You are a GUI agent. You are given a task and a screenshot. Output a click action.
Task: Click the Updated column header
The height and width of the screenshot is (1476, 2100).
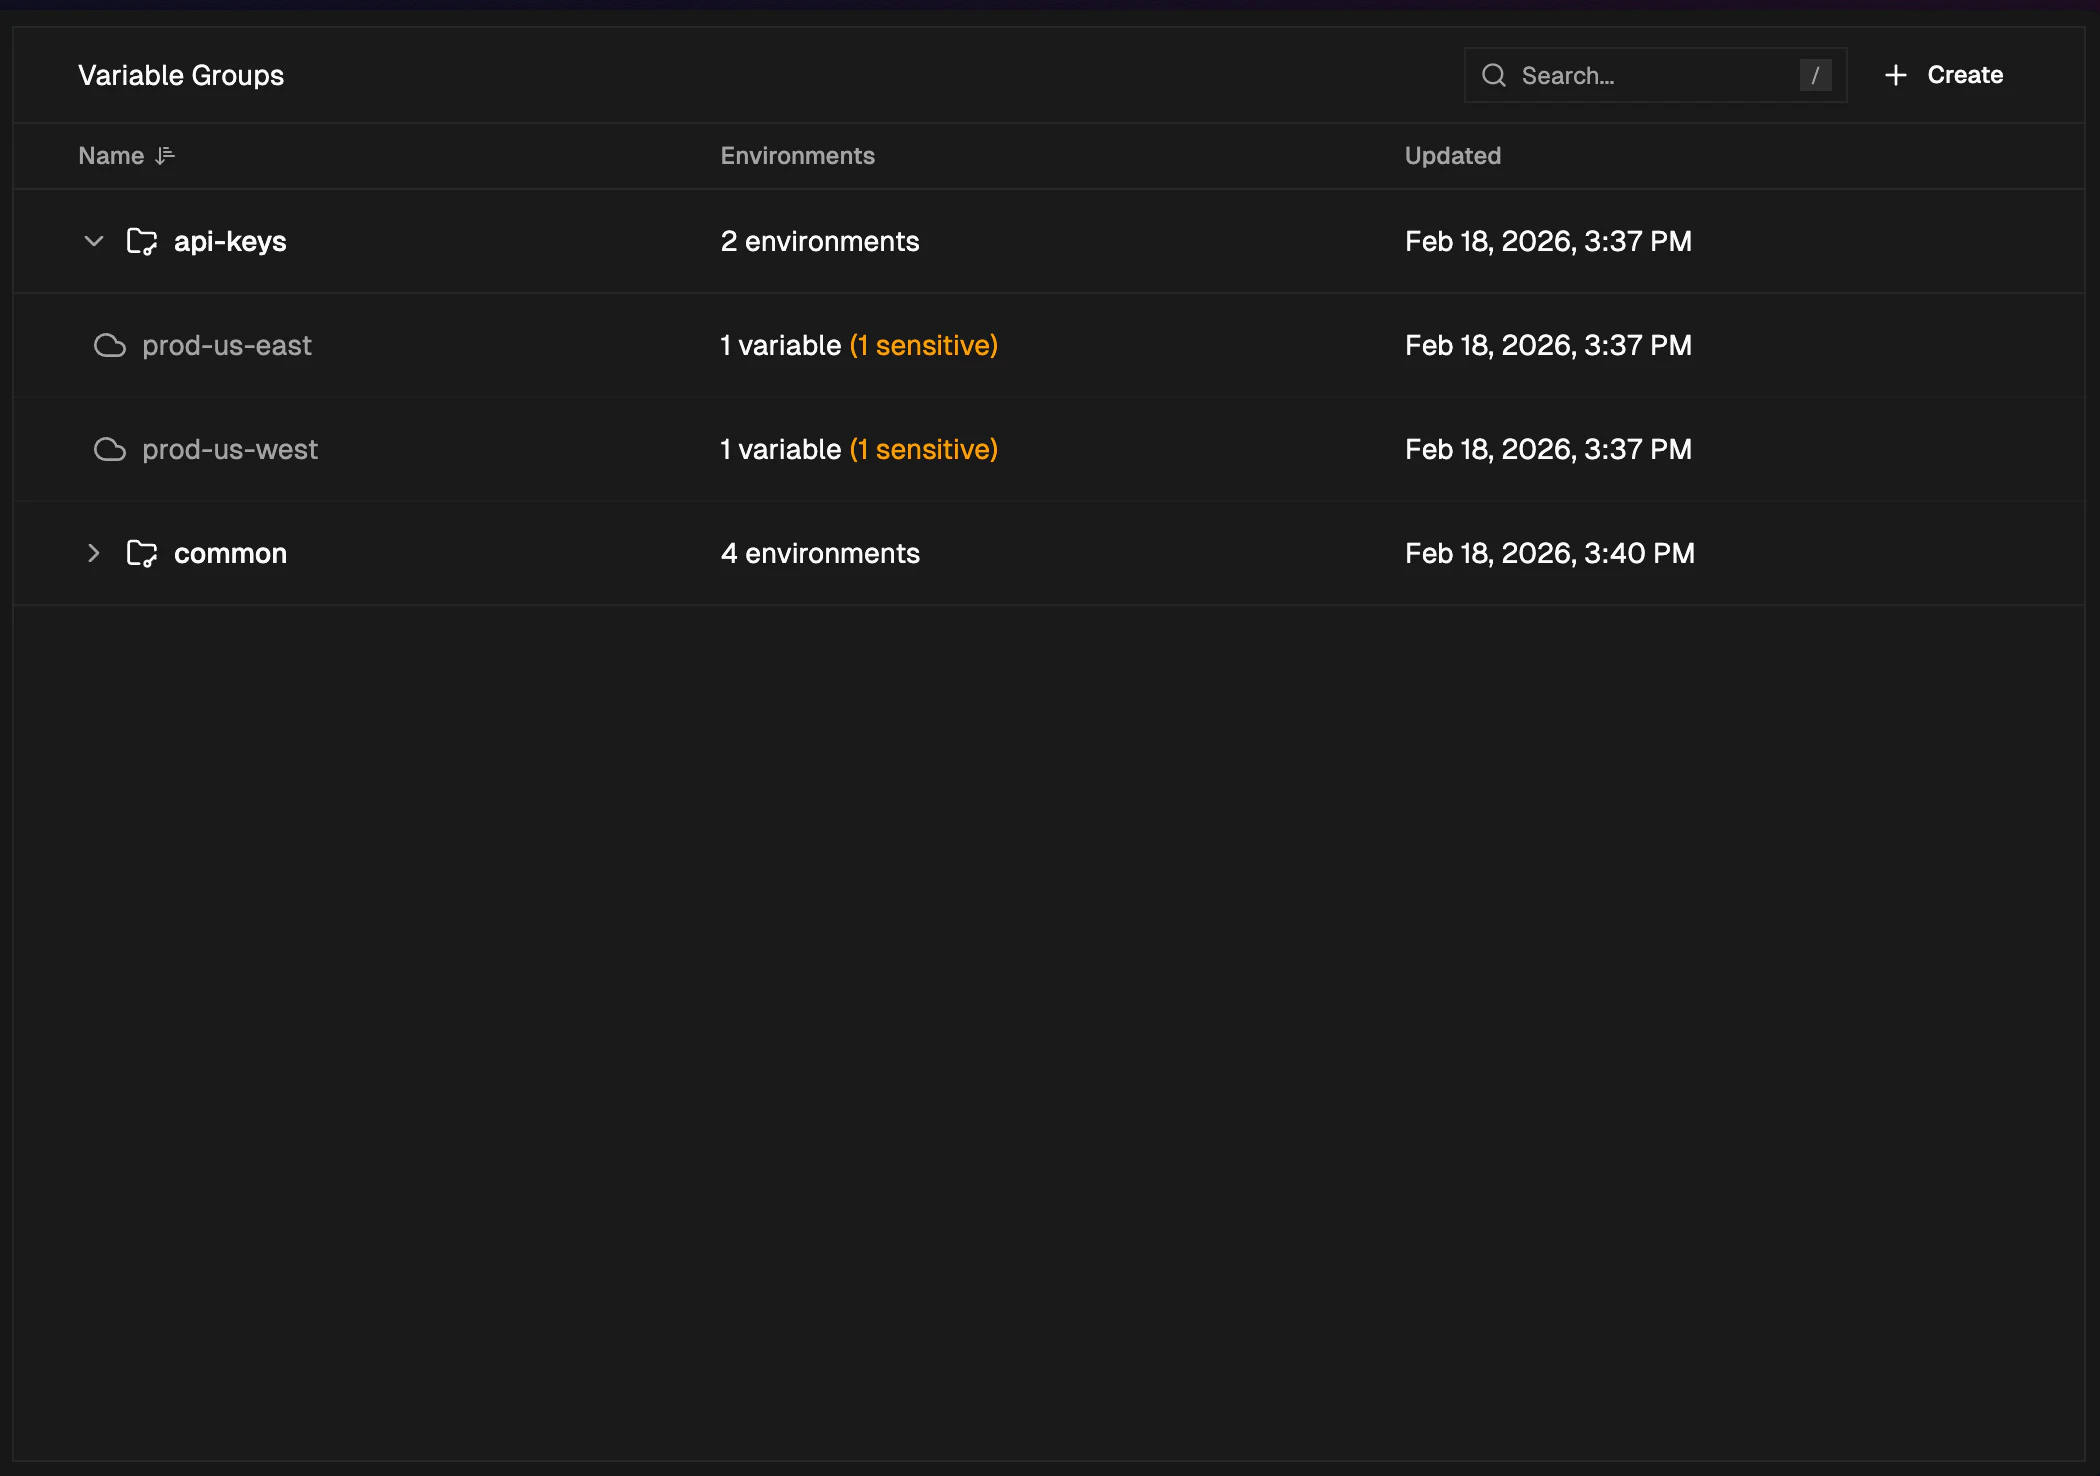1452,156
